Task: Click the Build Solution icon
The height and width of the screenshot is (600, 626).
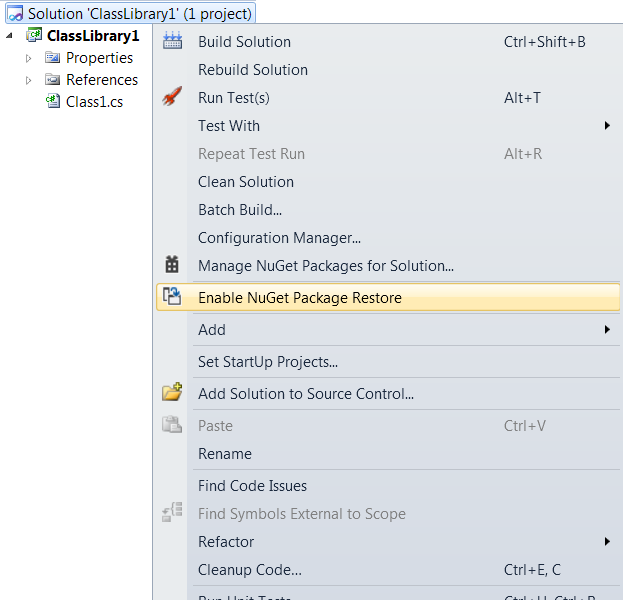Action: click(x=172, y=41)
